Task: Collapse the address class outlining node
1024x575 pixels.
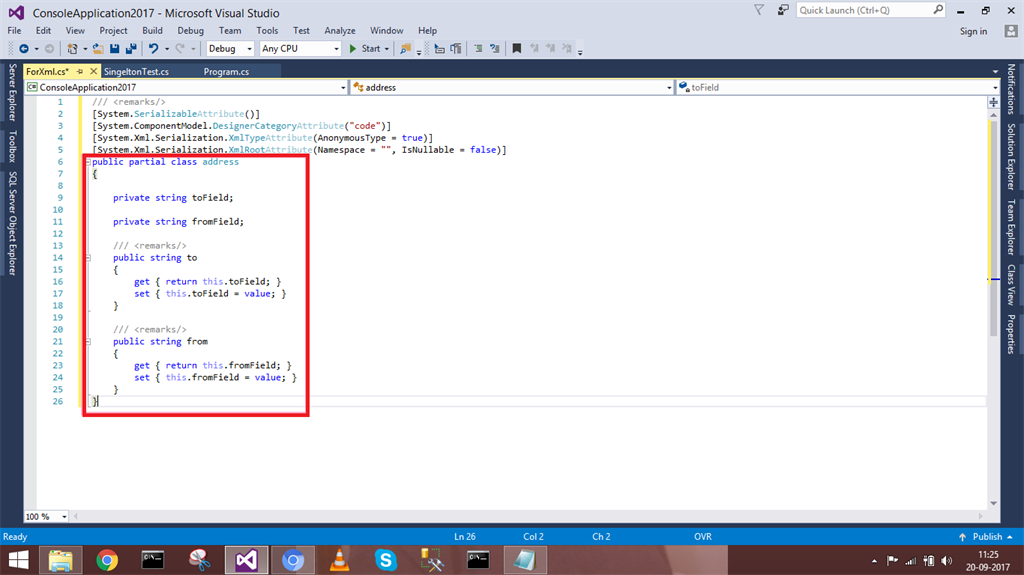Action: point(88,162)
